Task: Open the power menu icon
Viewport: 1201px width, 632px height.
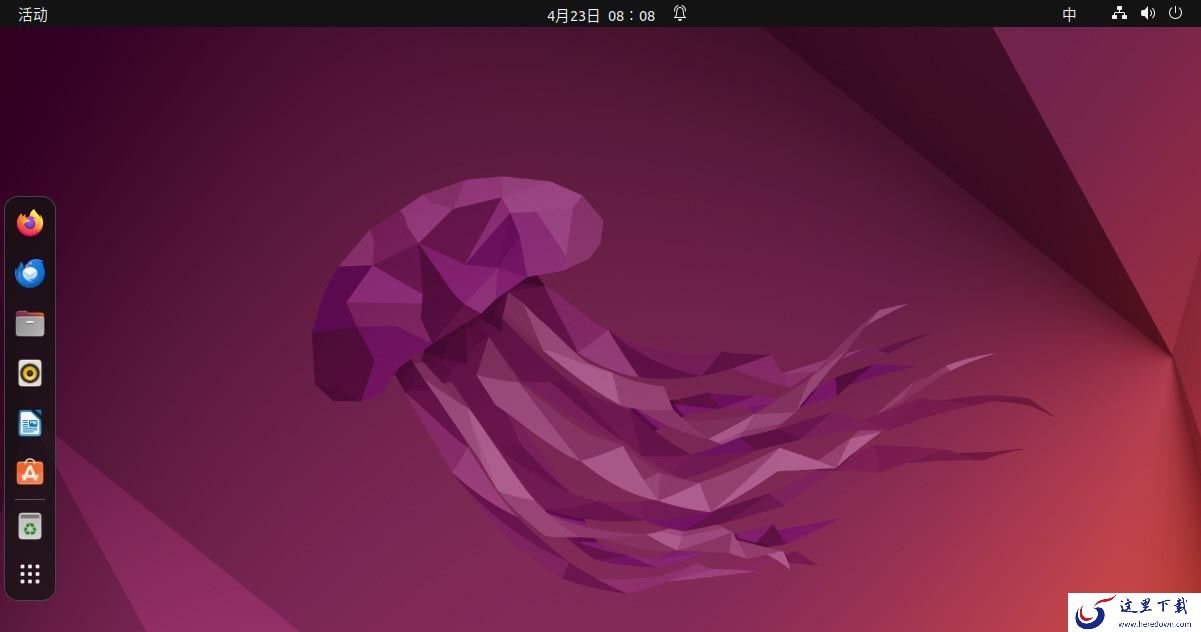Action: click(x=1175, y=14)
